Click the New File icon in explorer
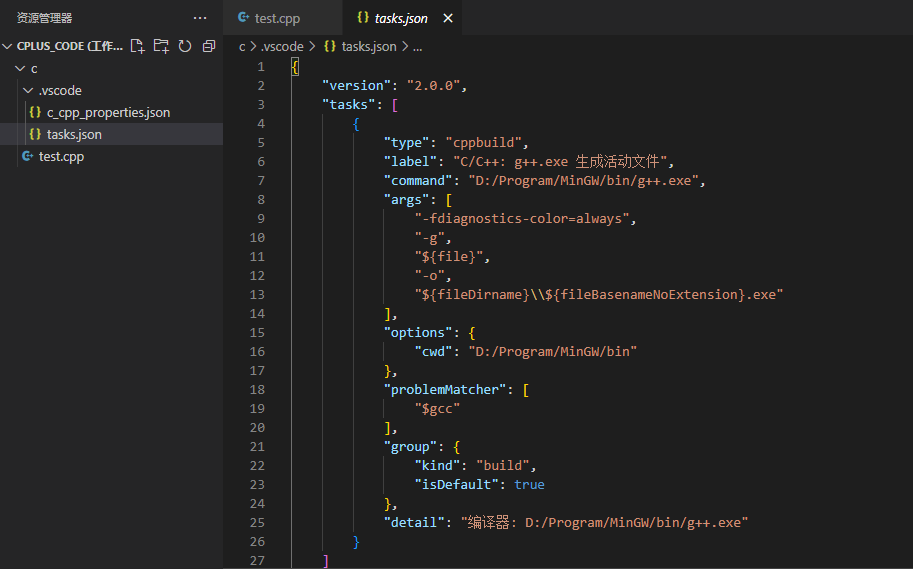Image resolution: width=913 pixels, height=569 pixels. tap(138, 46)
